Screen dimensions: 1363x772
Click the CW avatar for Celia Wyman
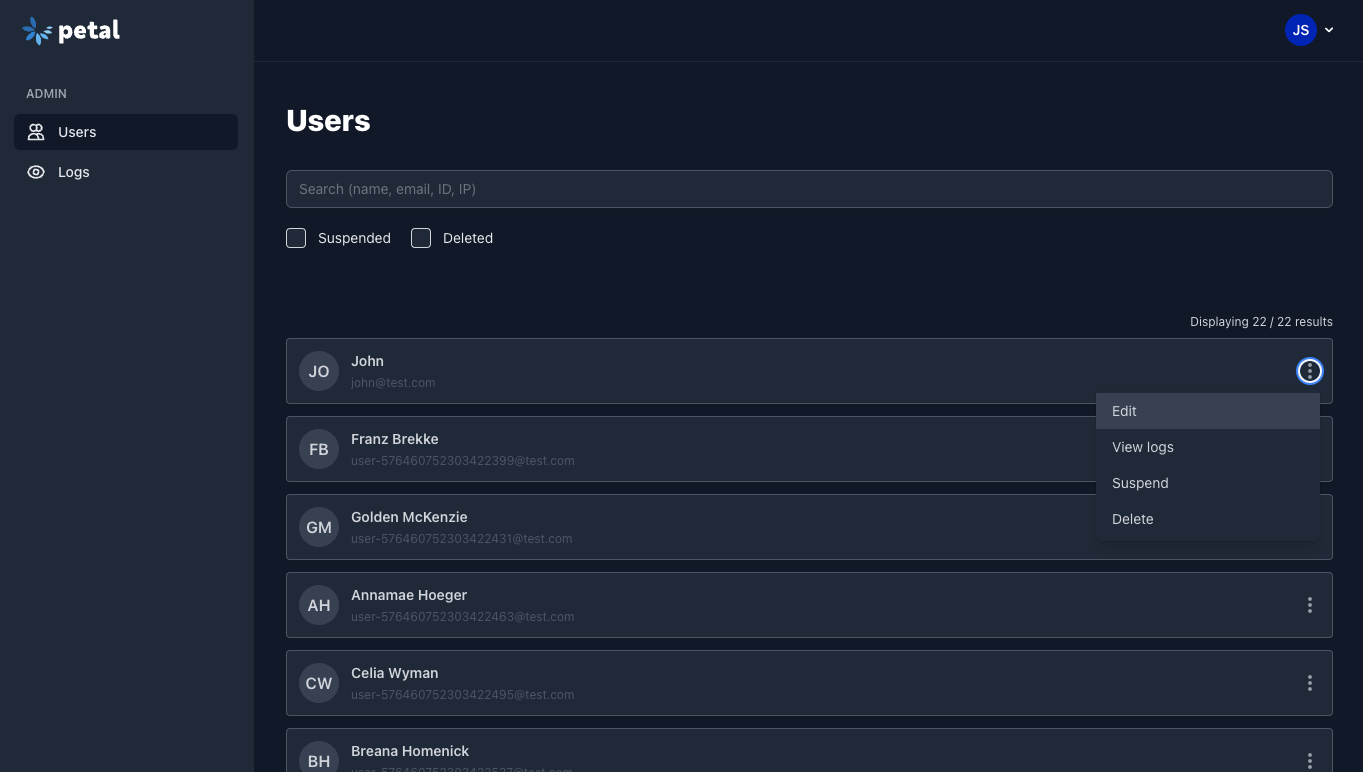point(319,683)
